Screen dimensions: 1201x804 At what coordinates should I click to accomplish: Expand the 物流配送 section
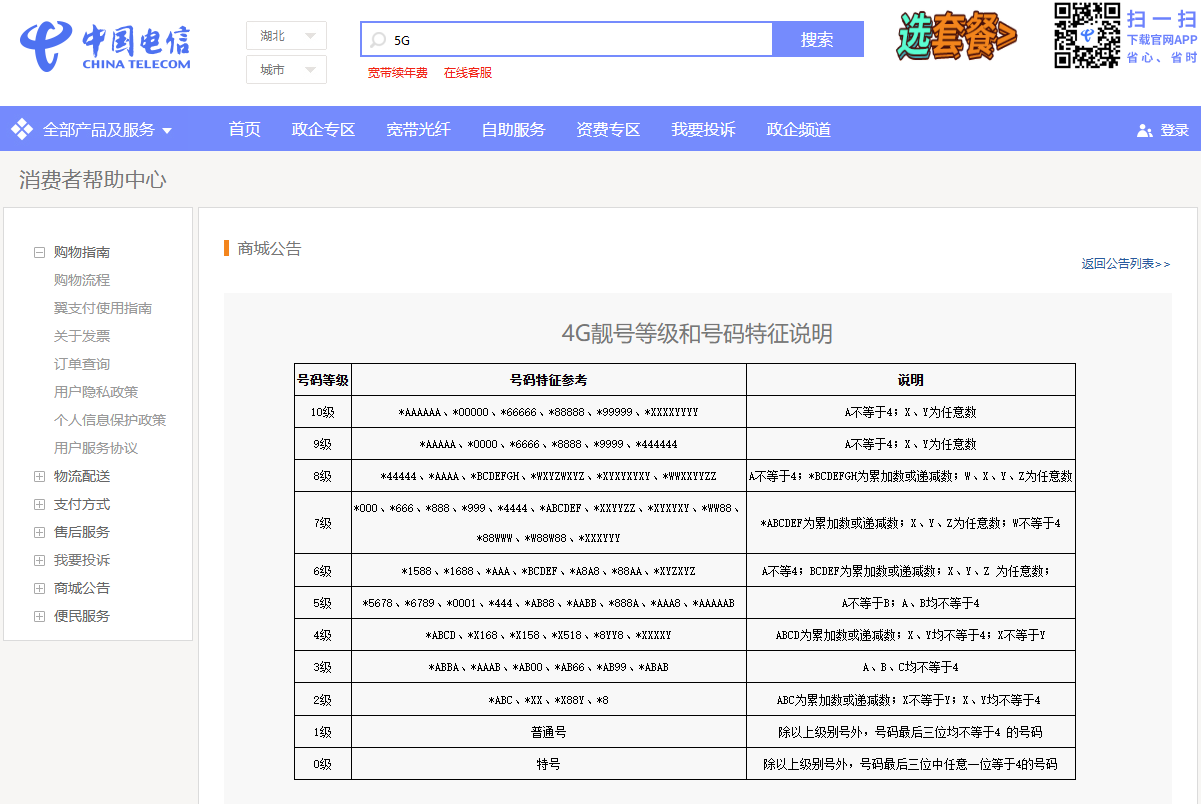(x=40, y=477)
